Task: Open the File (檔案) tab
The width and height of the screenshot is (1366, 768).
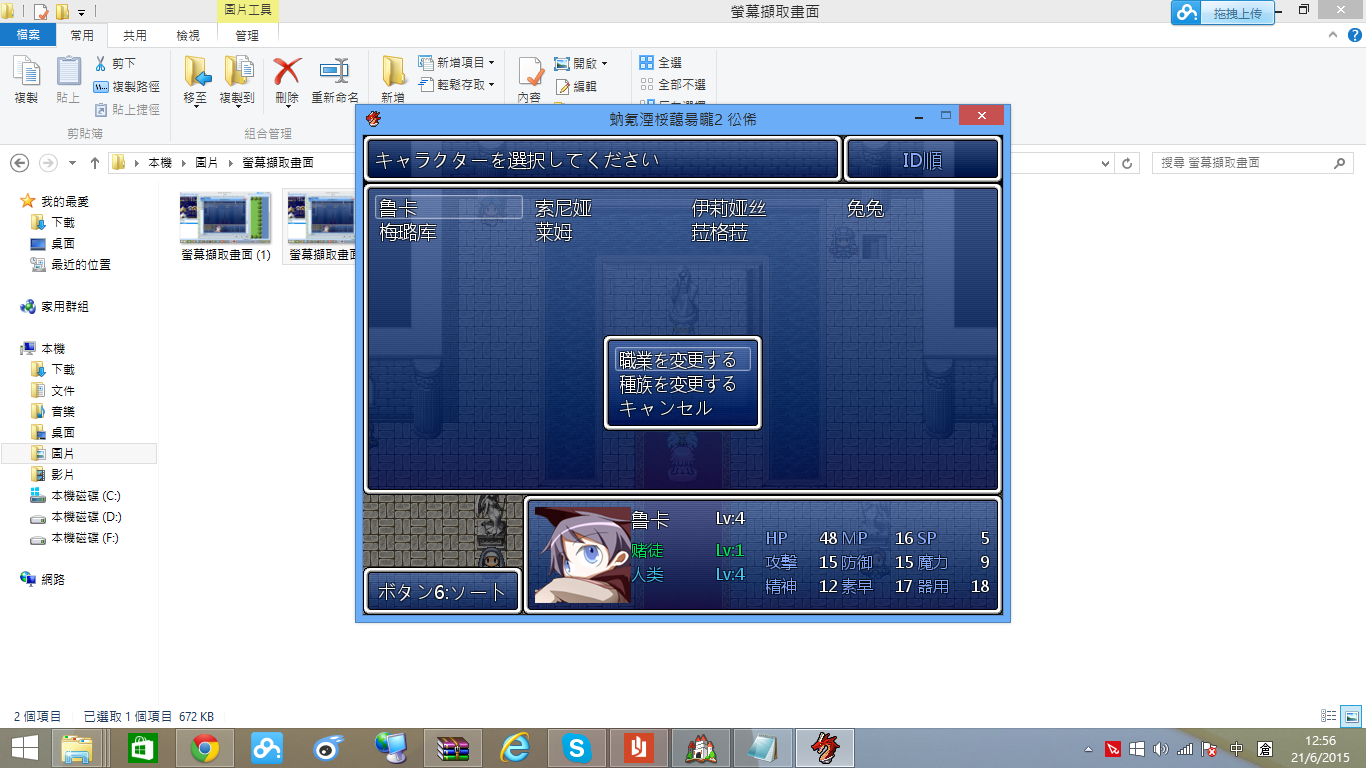Action: tap(28, 35)
